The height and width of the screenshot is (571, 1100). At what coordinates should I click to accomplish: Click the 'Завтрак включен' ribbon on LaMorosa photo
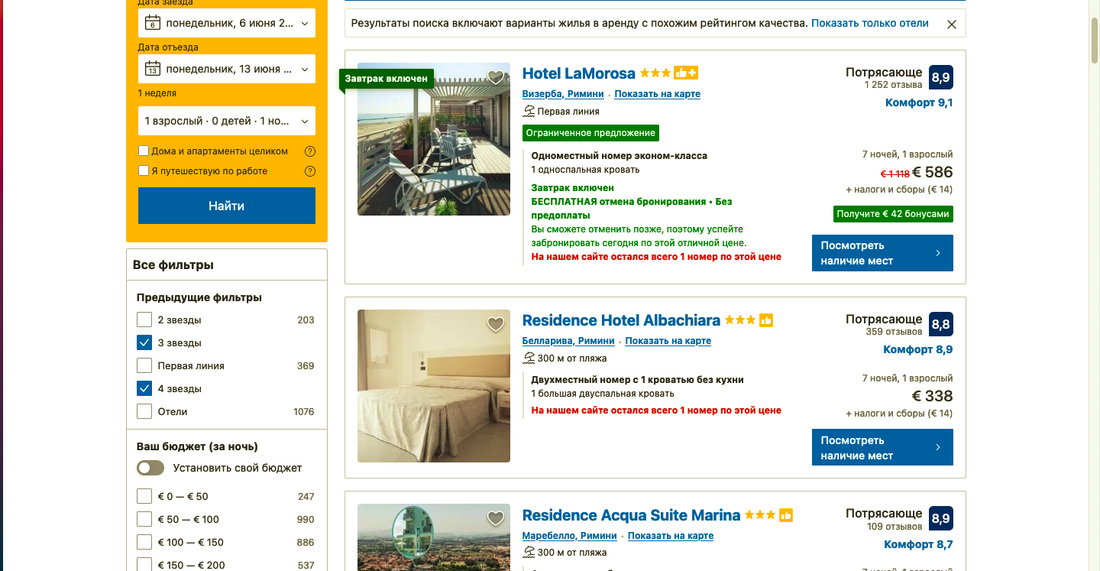click(x=386, y=79)
